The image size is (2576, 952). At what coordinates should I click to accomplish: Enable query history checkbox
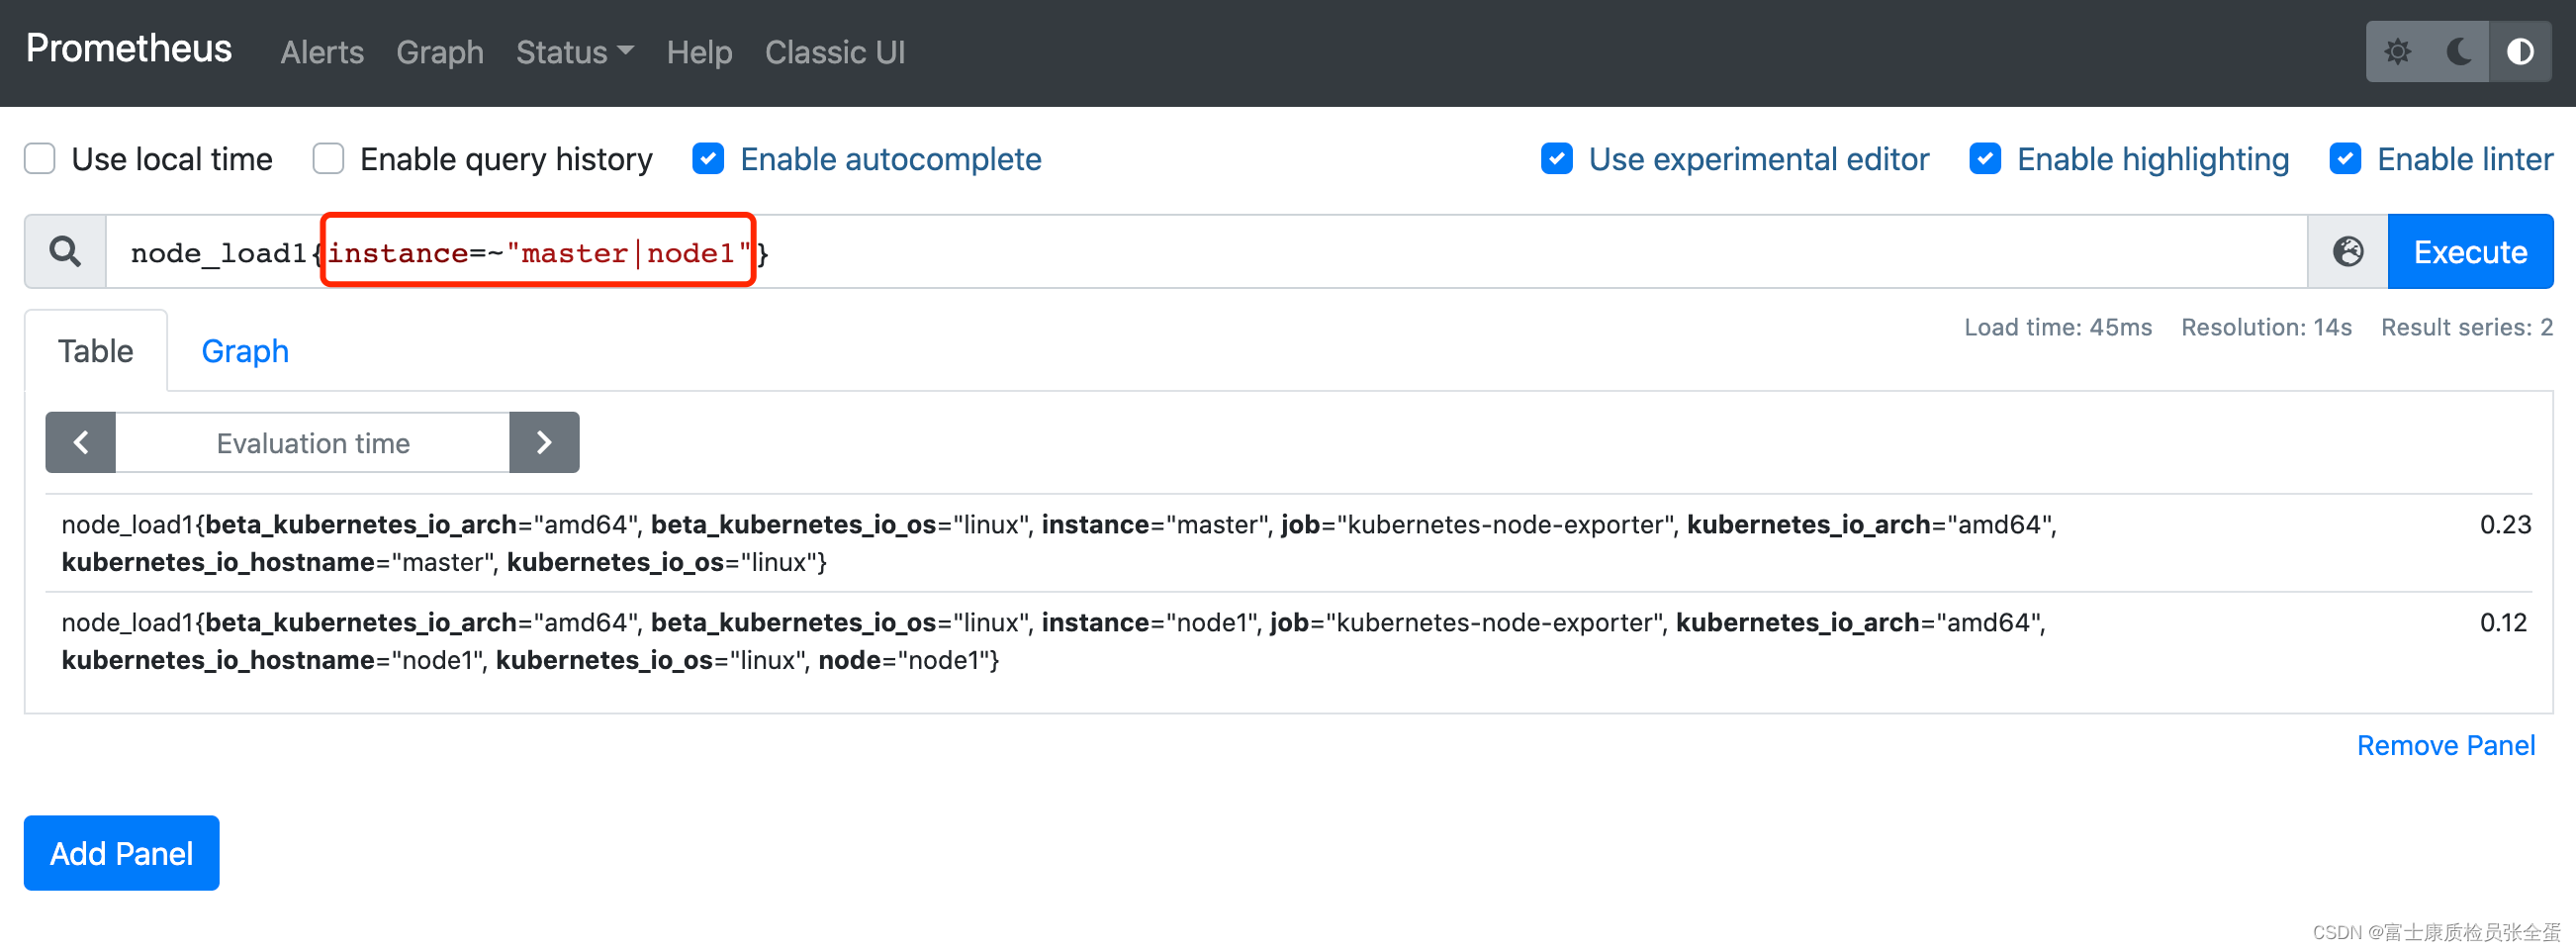click(x=328, y=159)
